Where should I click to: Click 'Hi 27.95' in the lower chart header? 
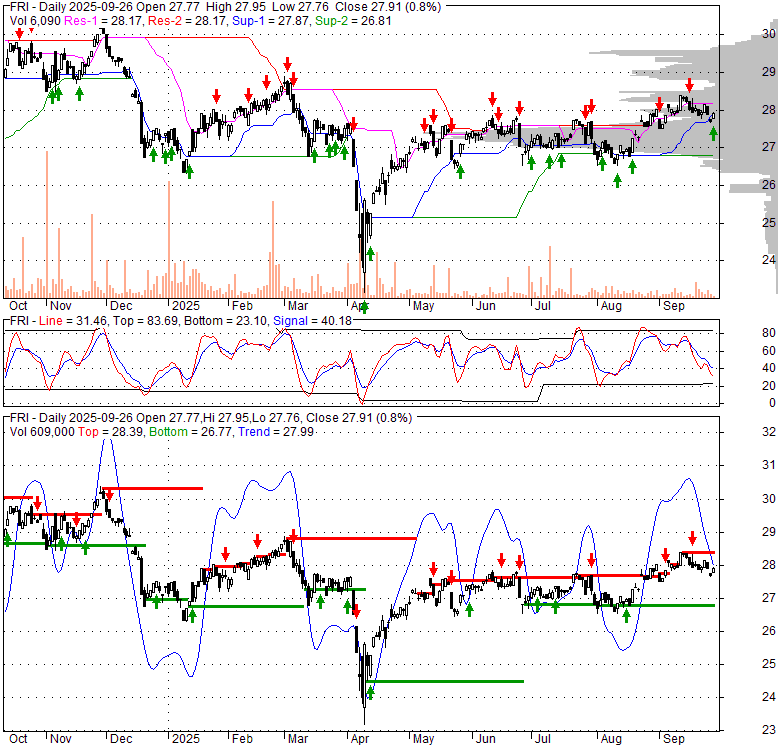pos(226,418)
